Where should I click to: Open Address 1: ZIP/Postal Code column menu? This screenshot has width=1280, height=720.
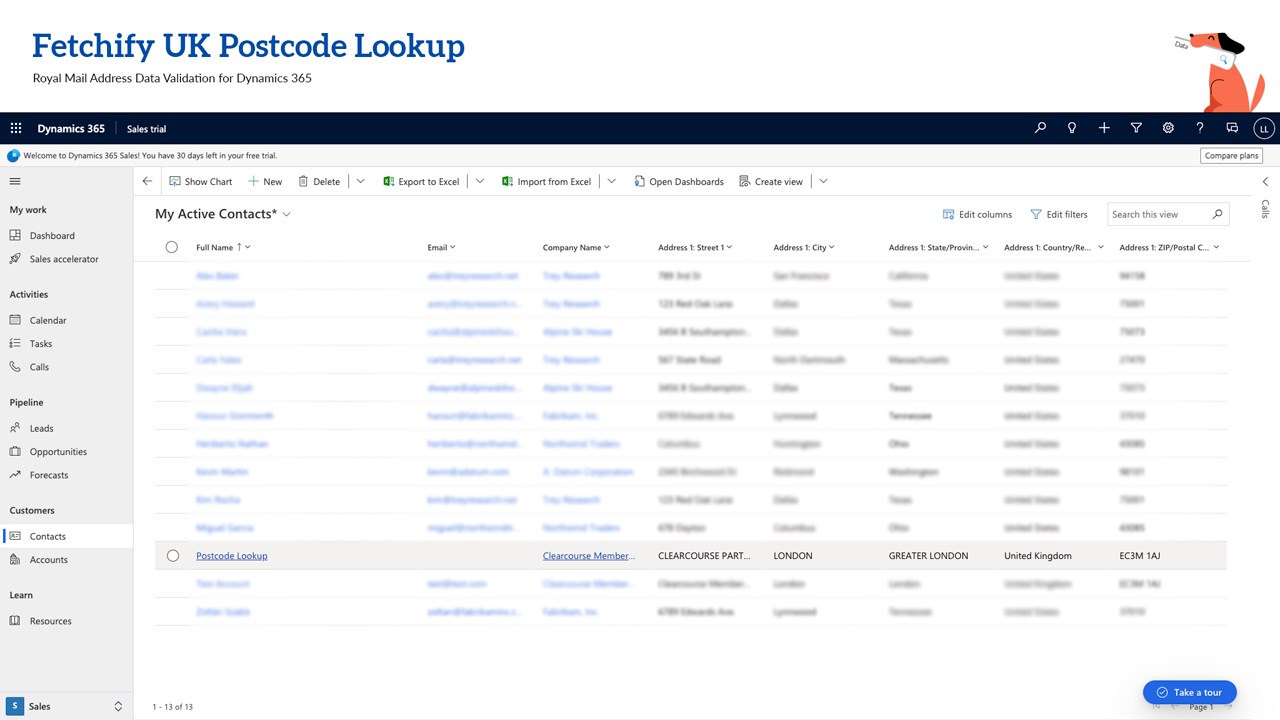click(1169, 247)
